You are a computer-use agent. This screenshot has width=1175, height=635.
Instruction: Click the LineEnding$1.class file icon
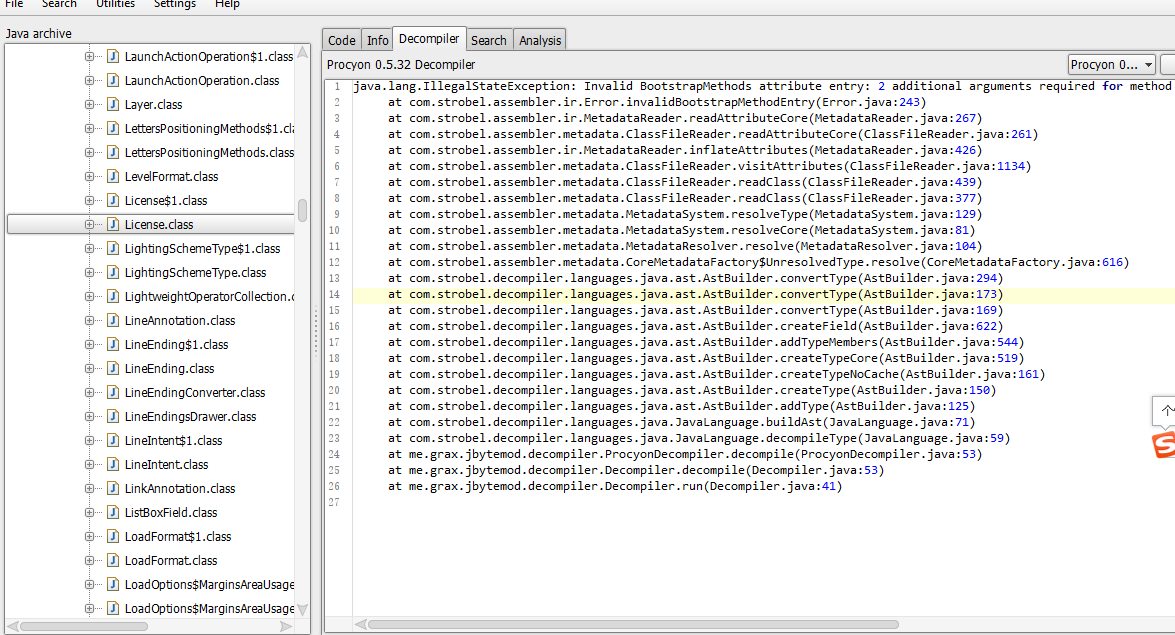[x=113, y=344]
